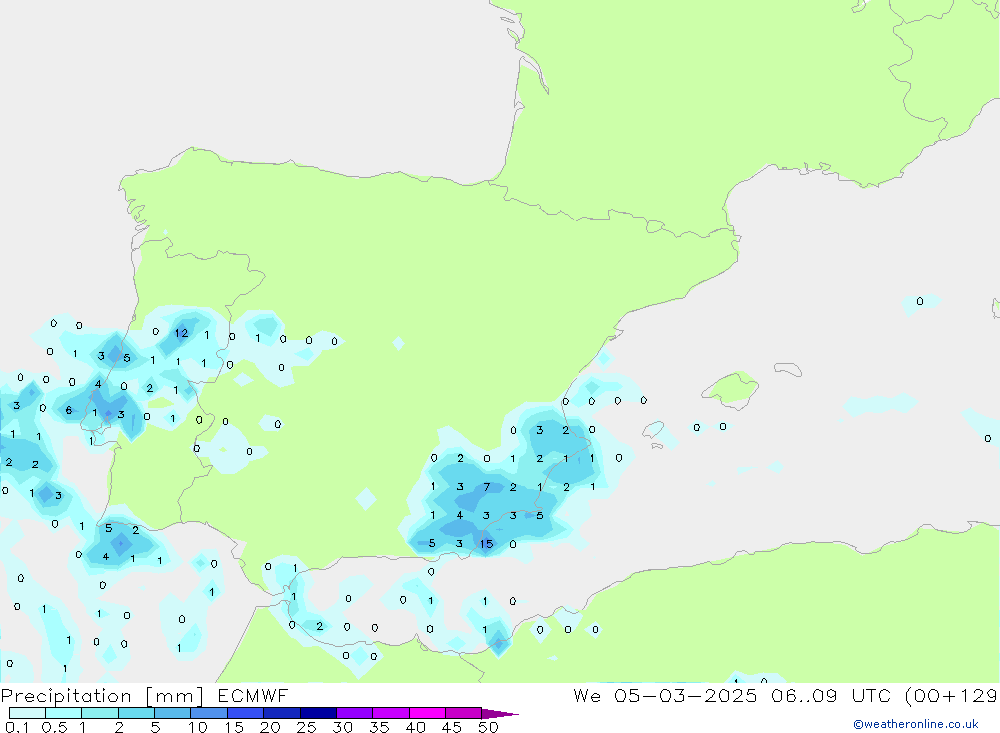Image resolution: width=1000 pixels, height=733 pixels.
Task: Select the 5–10 mm legend color box
Action: point(173,713)
